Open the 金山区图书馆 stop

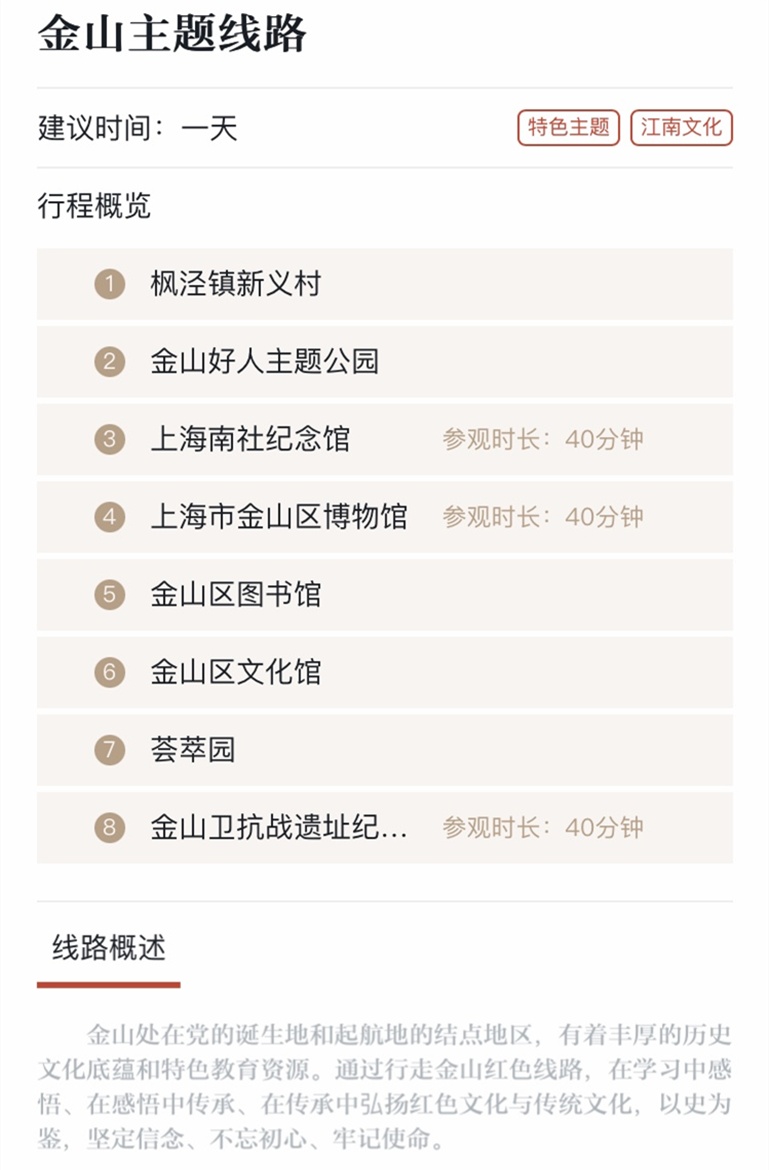point(385,595)
